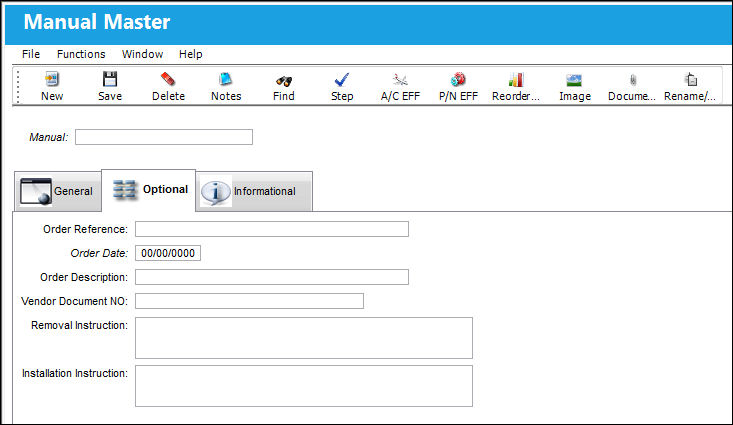Click the toolbar drag handle grip
The image size is (733, 425).
pyautogui.click(x=18, y=86)
